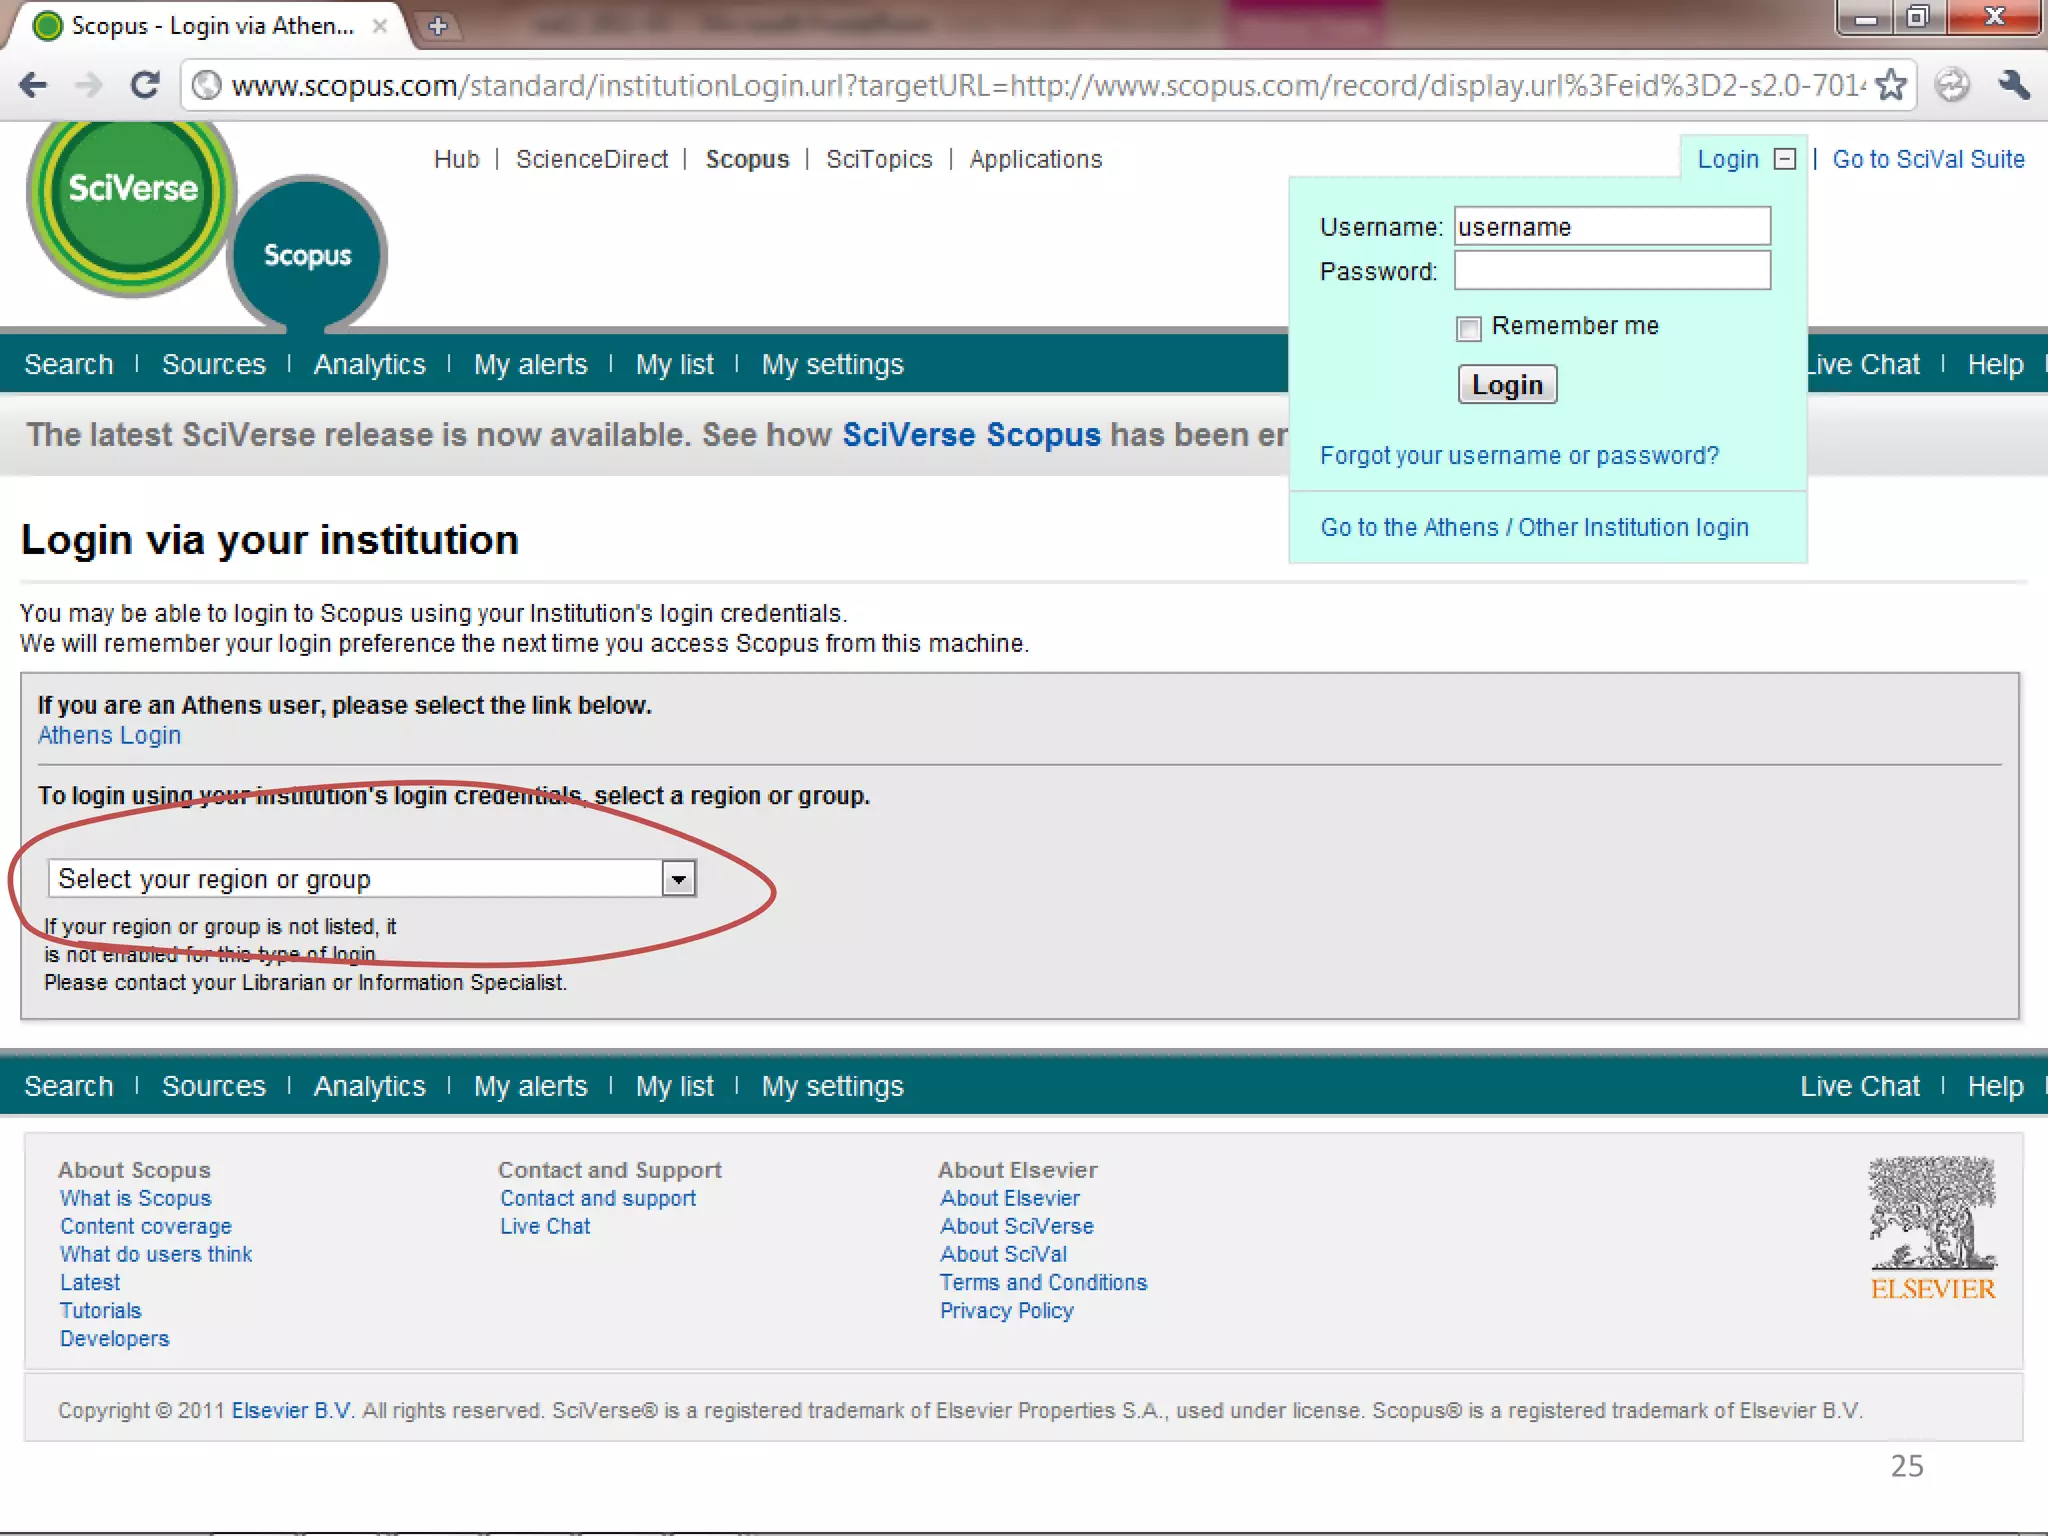
Task: Open Forgot your username or password link
Action: (x=1519, y=456)
